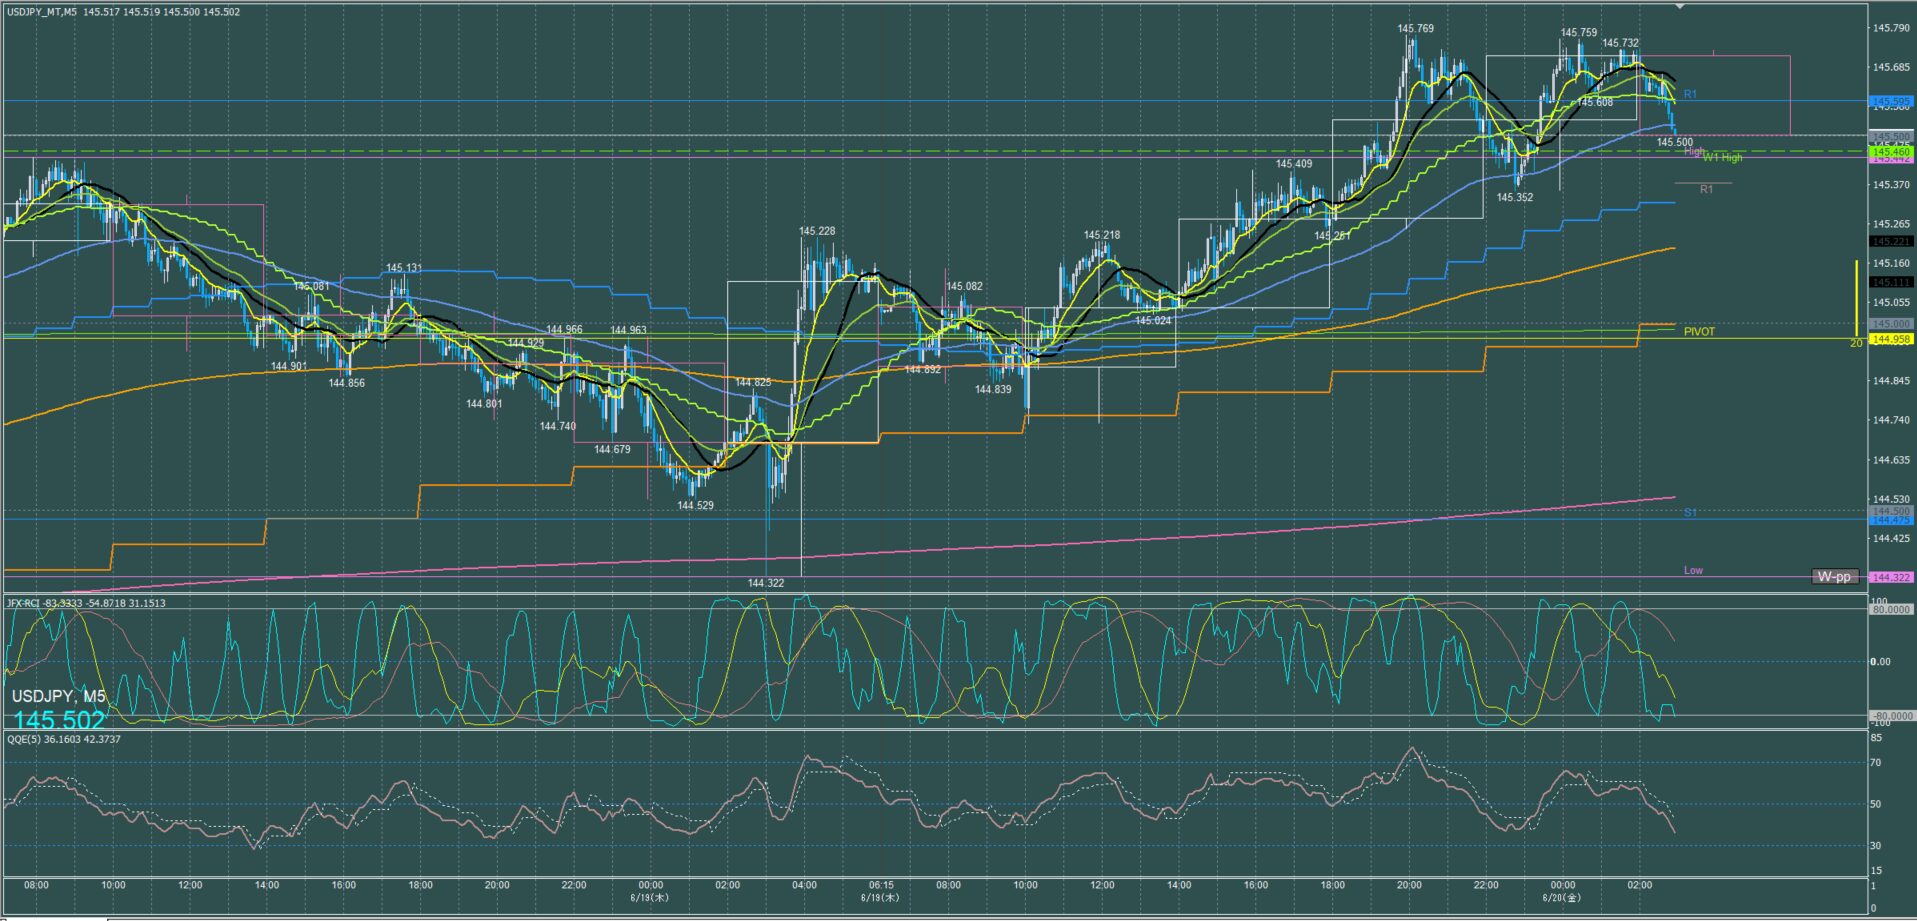
Task: Click the chart shift triangle marker at top
Action: click(1681, 5)
